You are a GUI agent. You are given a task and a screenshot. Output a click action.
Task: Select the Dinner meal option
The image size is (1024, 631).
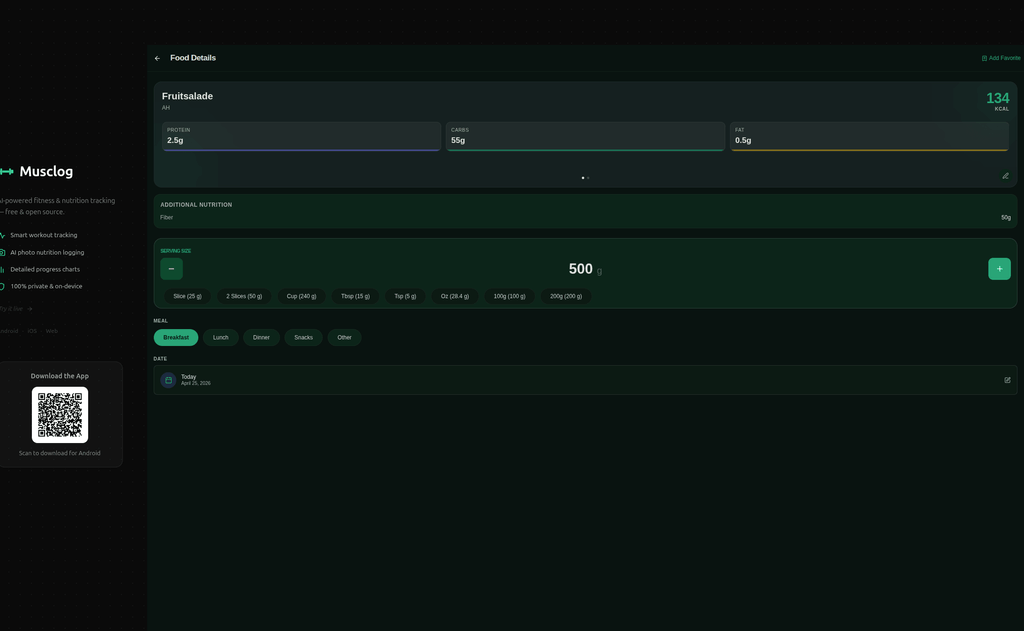(260, 337)
